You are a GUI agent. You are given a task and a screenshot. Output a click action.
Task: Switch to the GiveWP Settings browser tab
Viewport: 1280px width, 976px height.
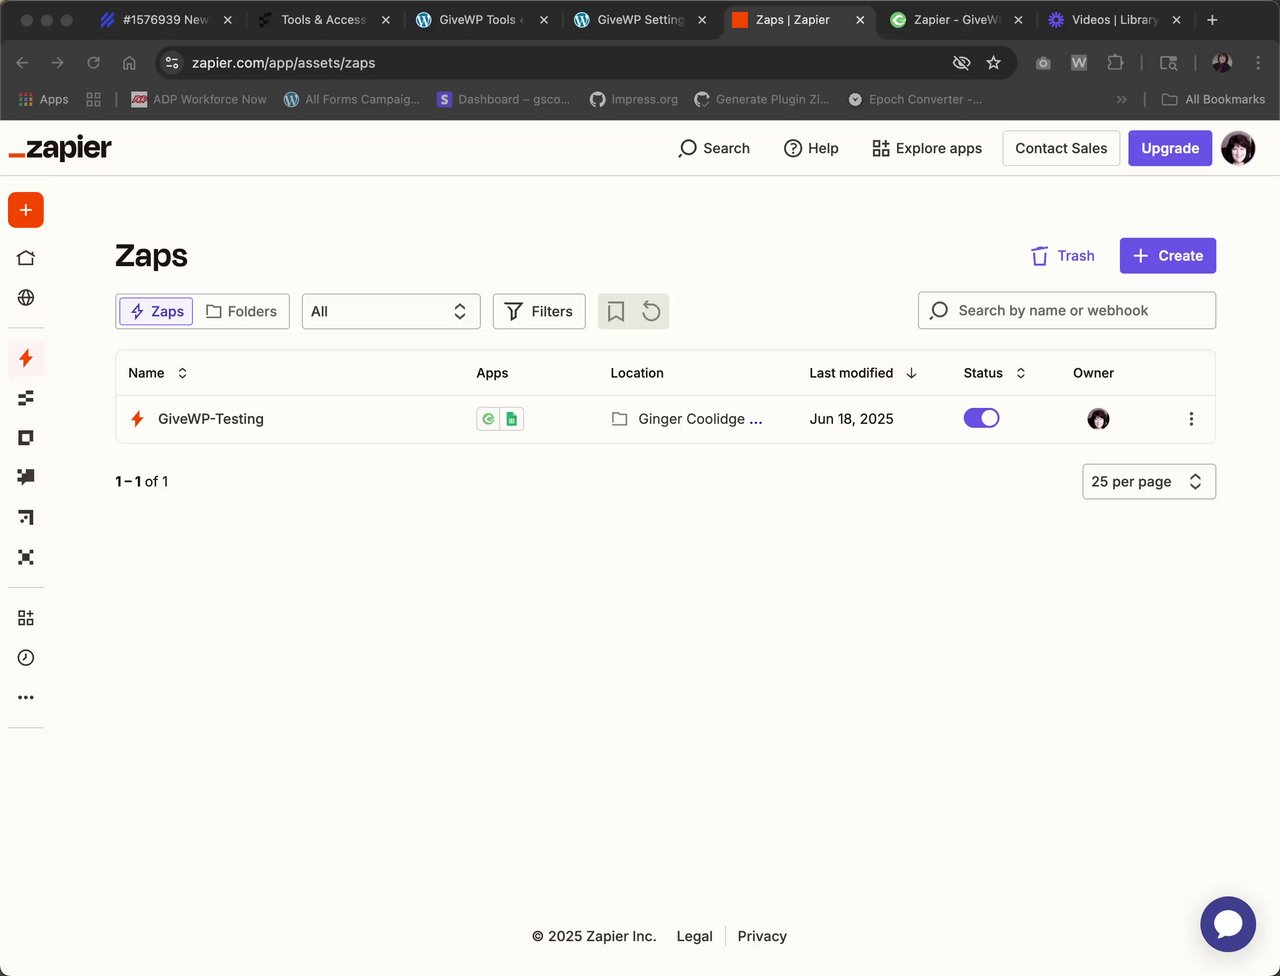[640, 20]
